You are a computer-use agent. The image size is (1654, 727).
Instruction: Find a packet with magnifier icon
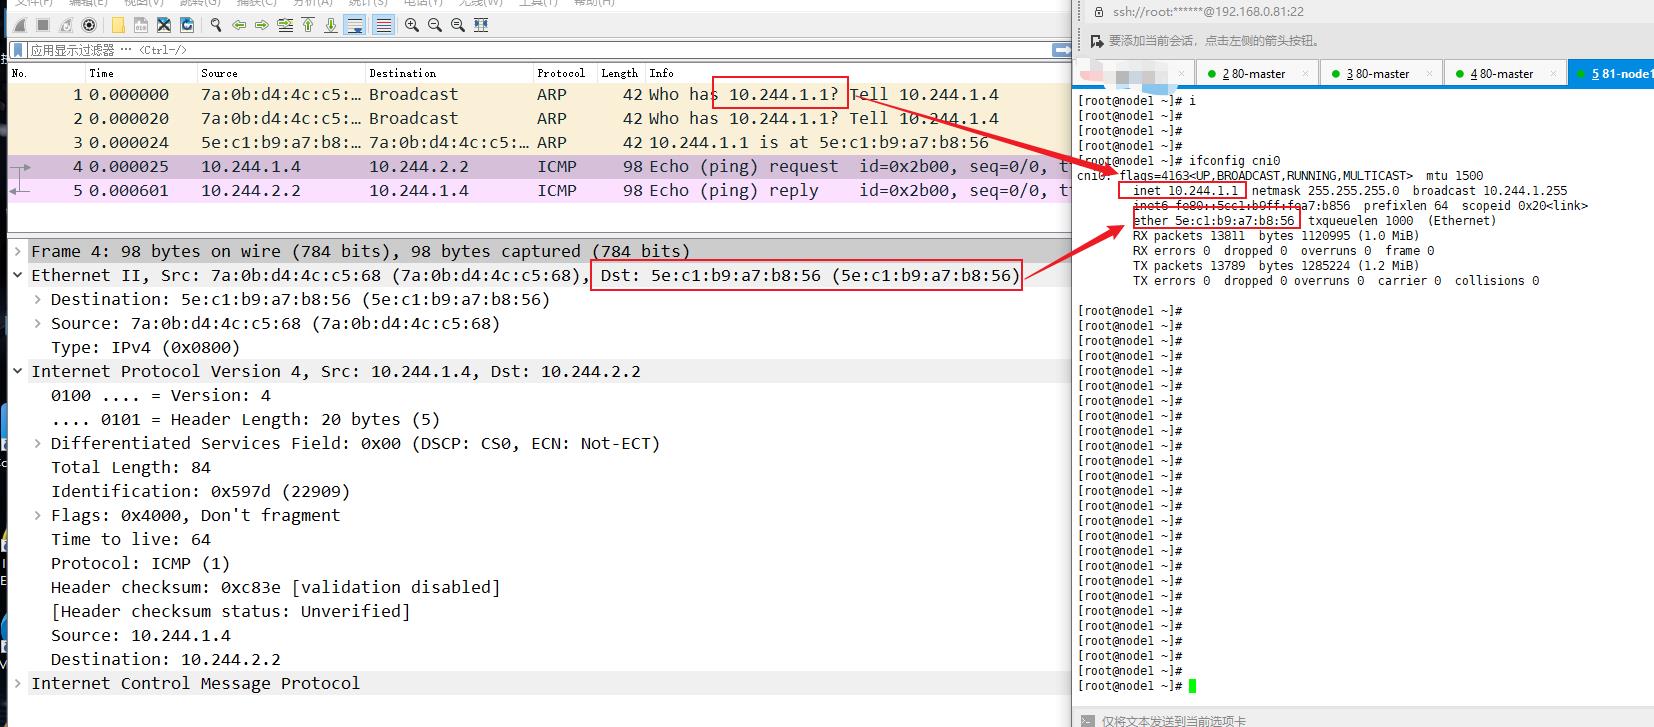click(216, 25)
